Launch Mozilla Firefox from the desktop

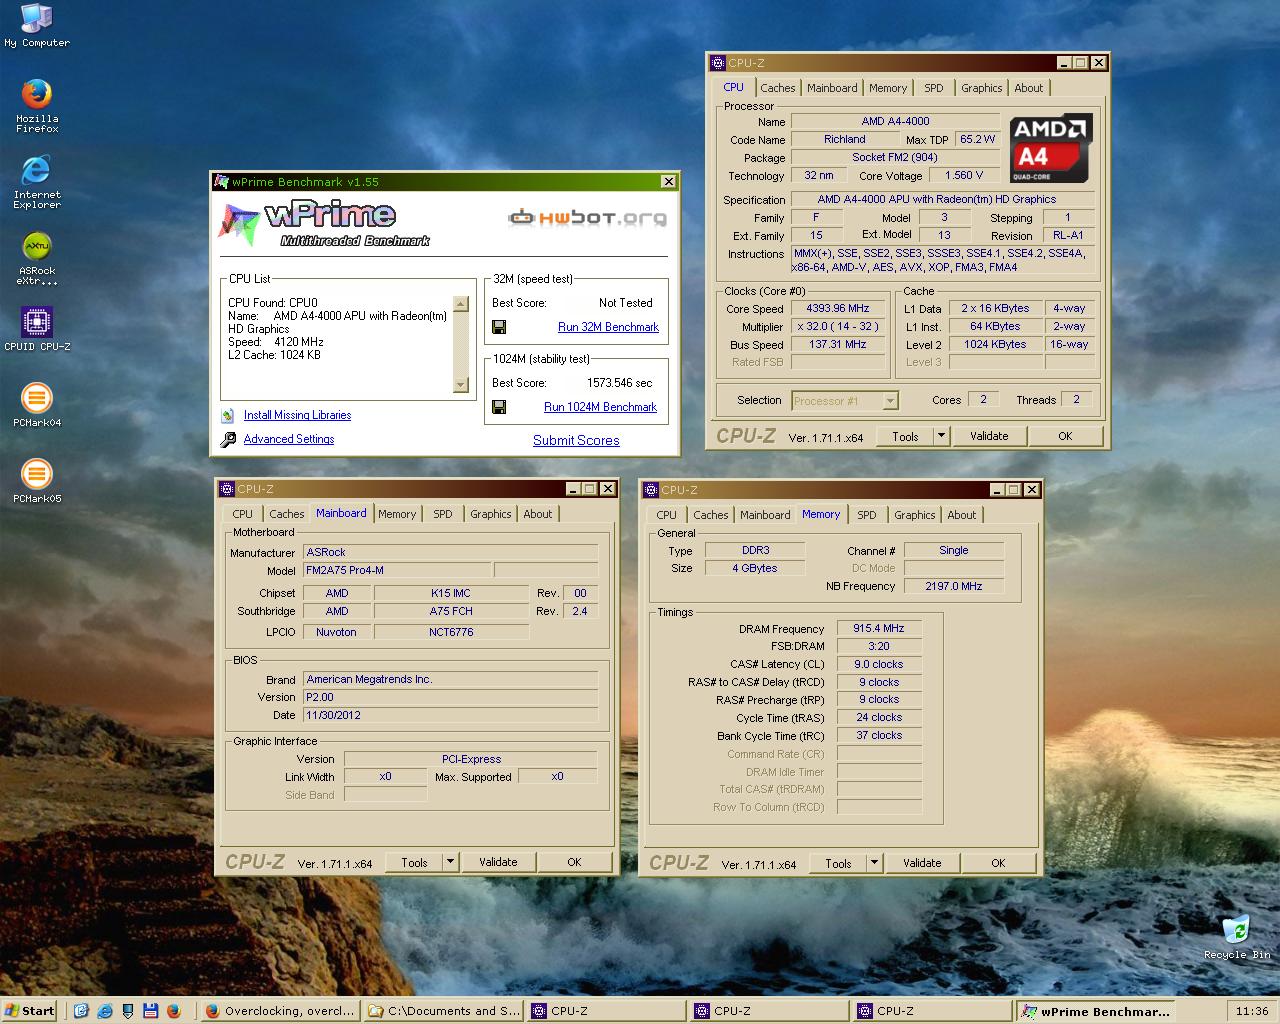[37, 106]
